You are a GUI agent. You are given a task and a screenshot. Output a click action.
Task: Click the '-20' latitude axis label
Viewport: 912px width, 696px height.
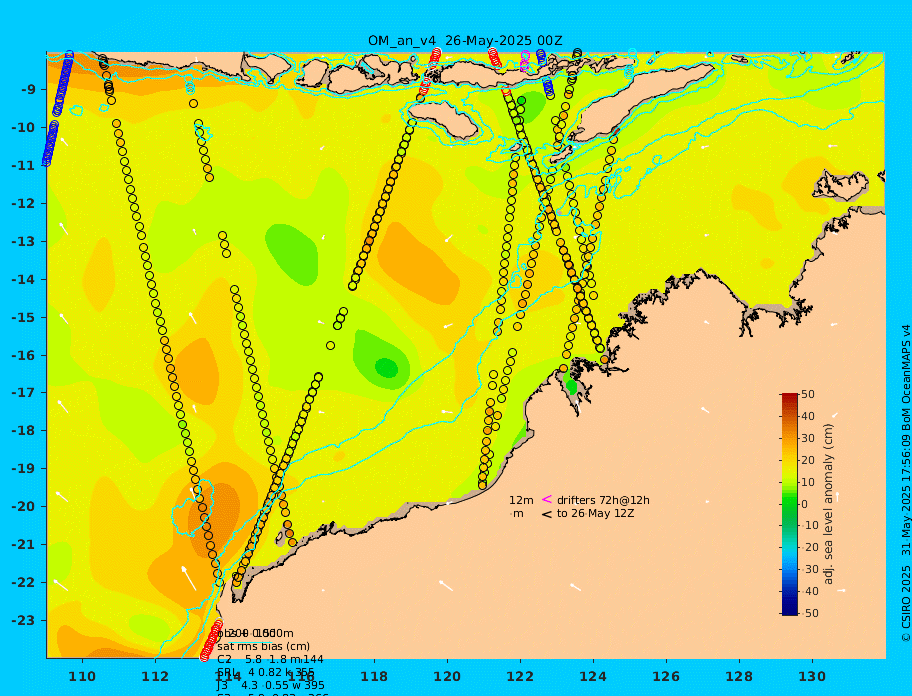tap(24, 506)
